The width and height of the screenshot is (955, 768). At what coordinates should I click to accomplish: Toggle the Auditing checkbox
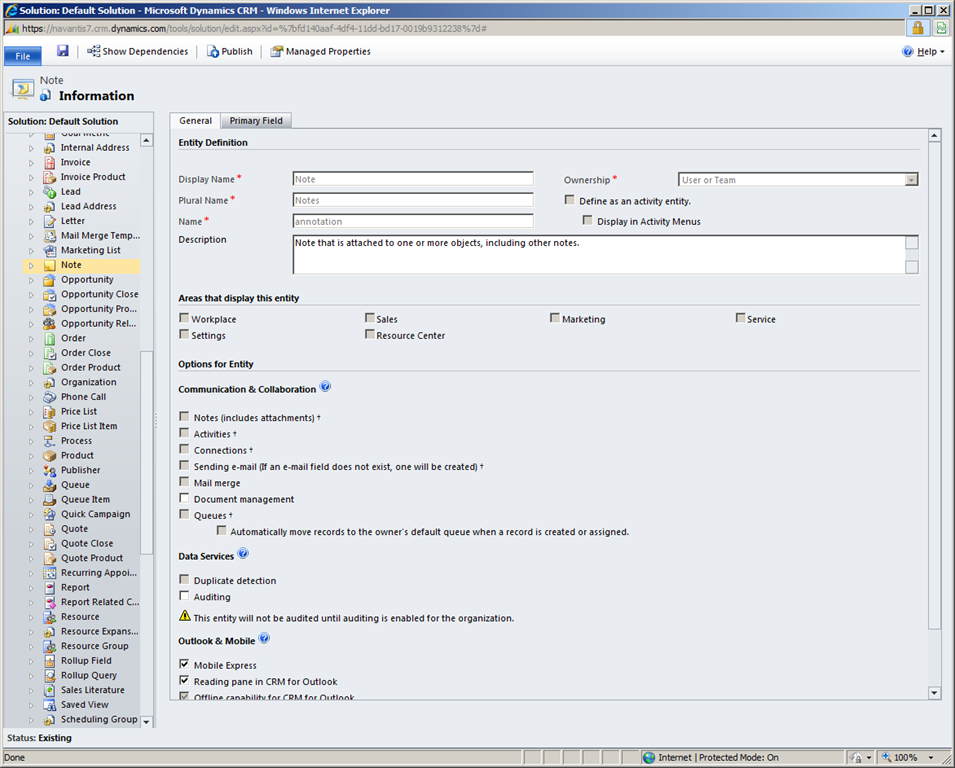tap(184, 596)
